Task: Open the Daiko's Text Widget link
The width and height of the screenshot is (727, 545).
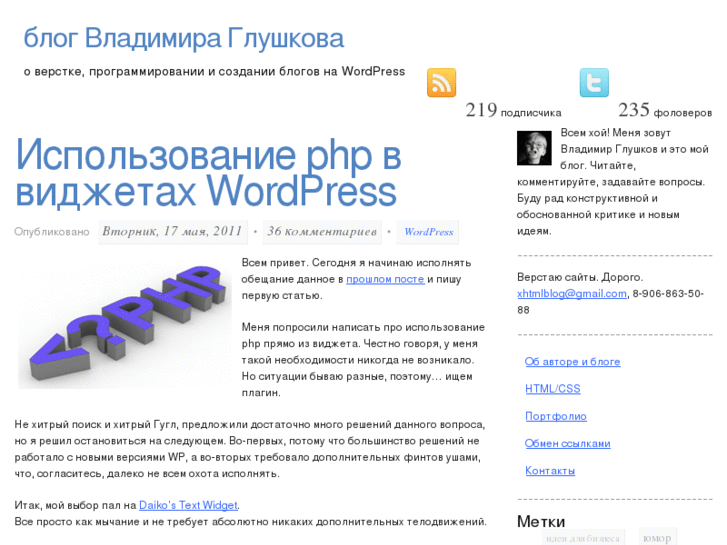Action: click(188, 505)
